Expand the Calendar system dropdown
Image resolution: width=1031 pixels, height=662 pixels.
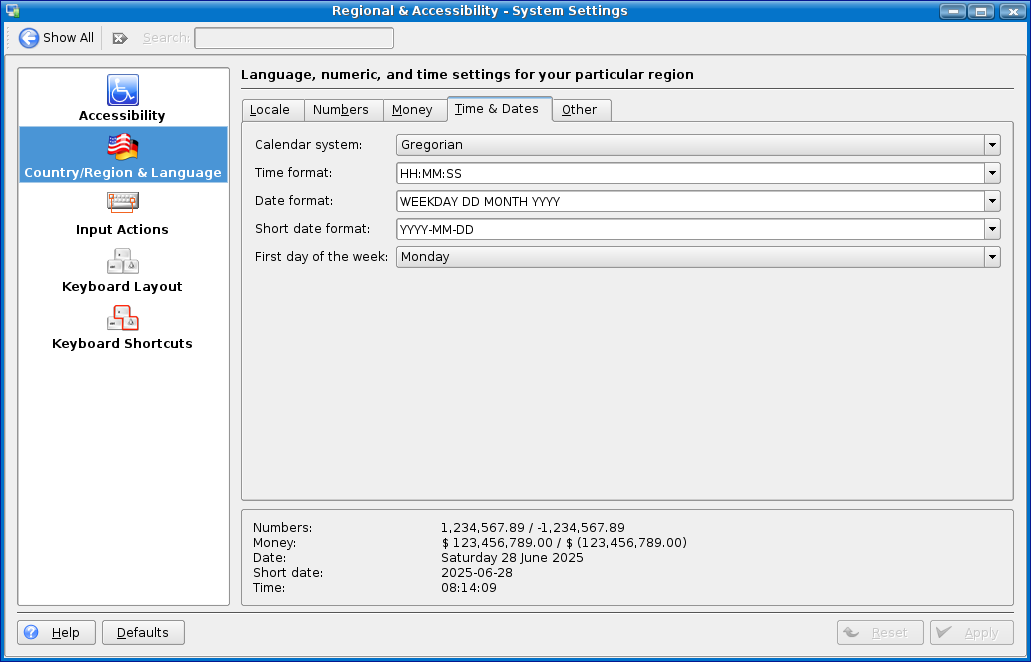click(992, 145)
